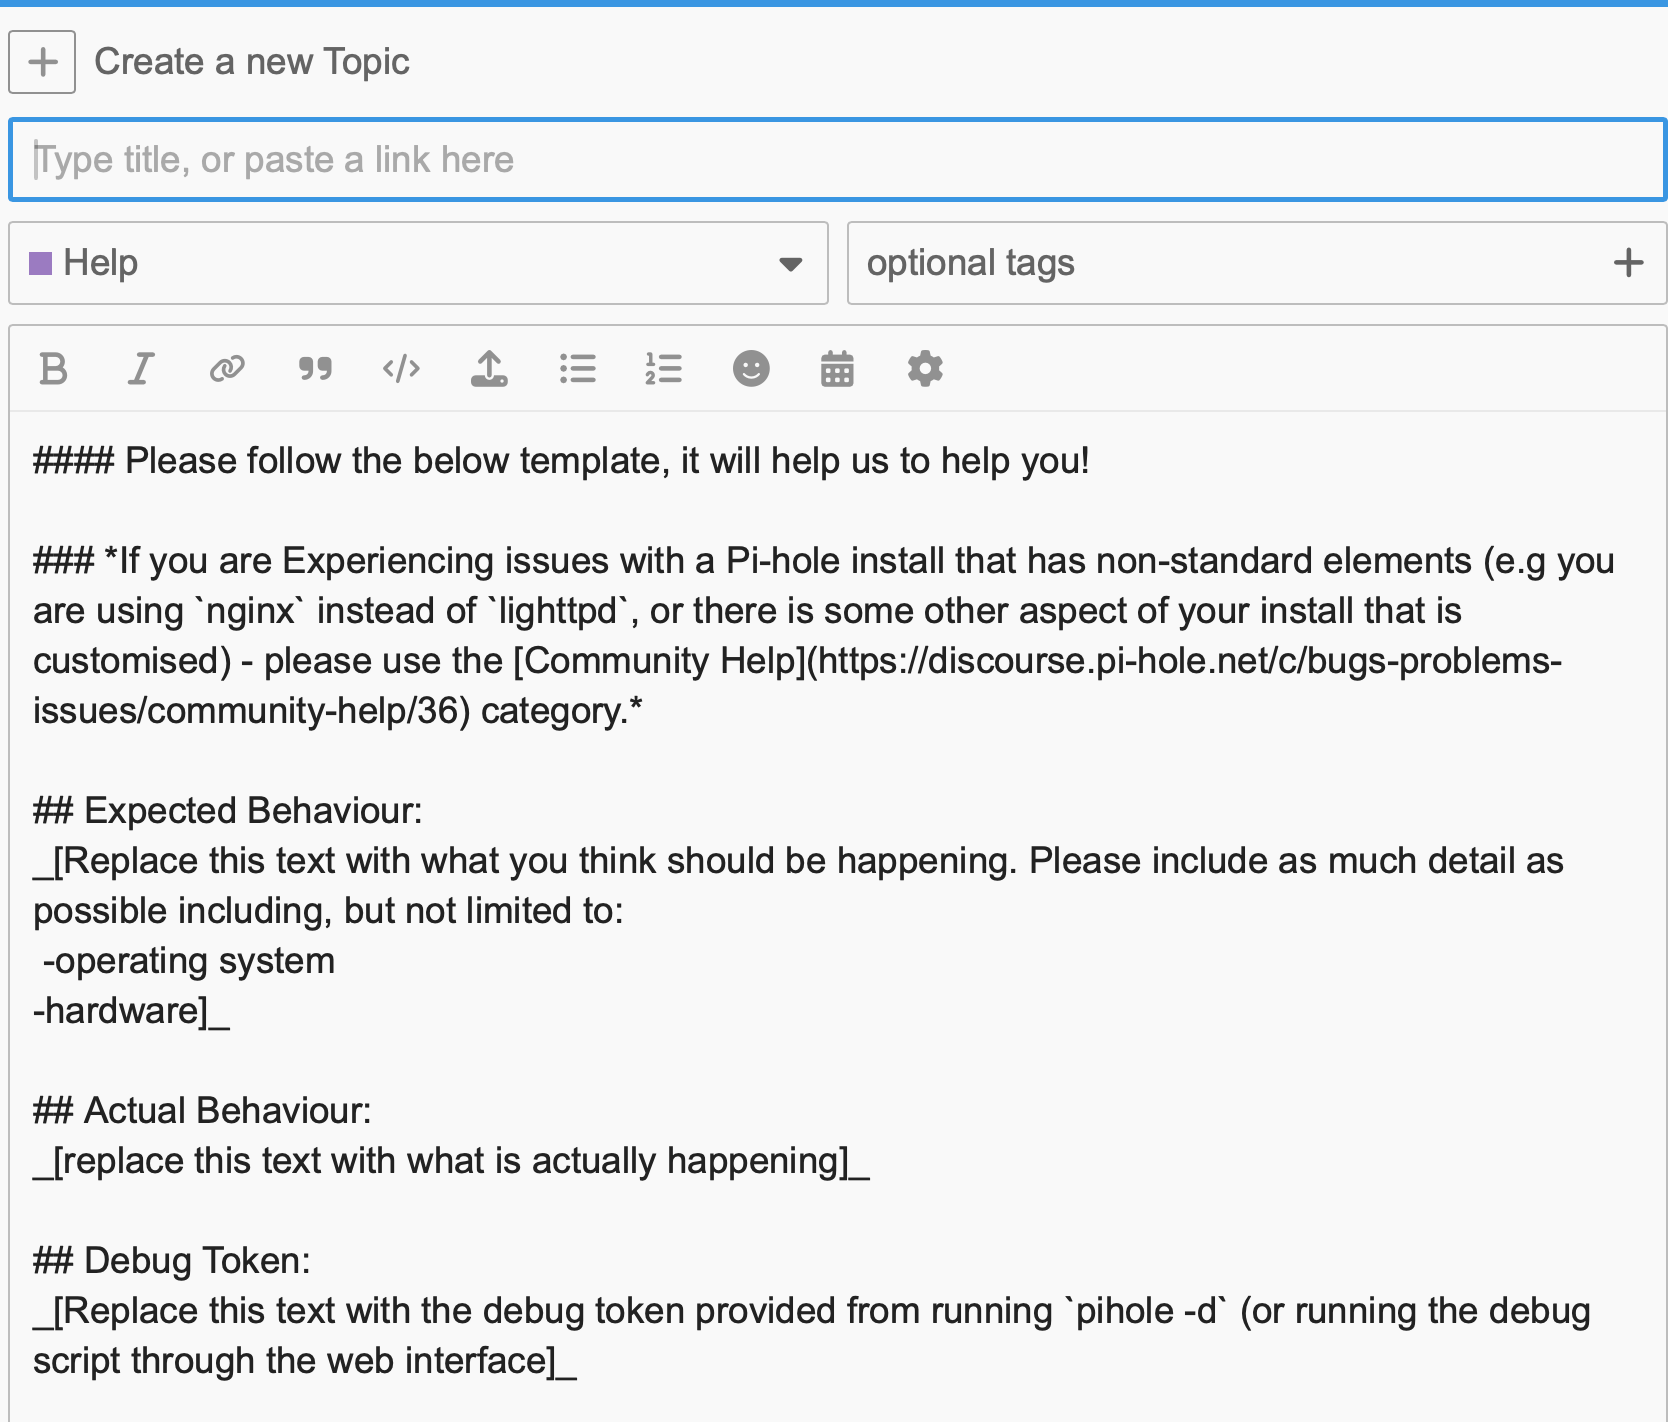The height and width of the screenshot is (1422, 1668).
Task: Apply Bold formatting
Action: (54, 369)
